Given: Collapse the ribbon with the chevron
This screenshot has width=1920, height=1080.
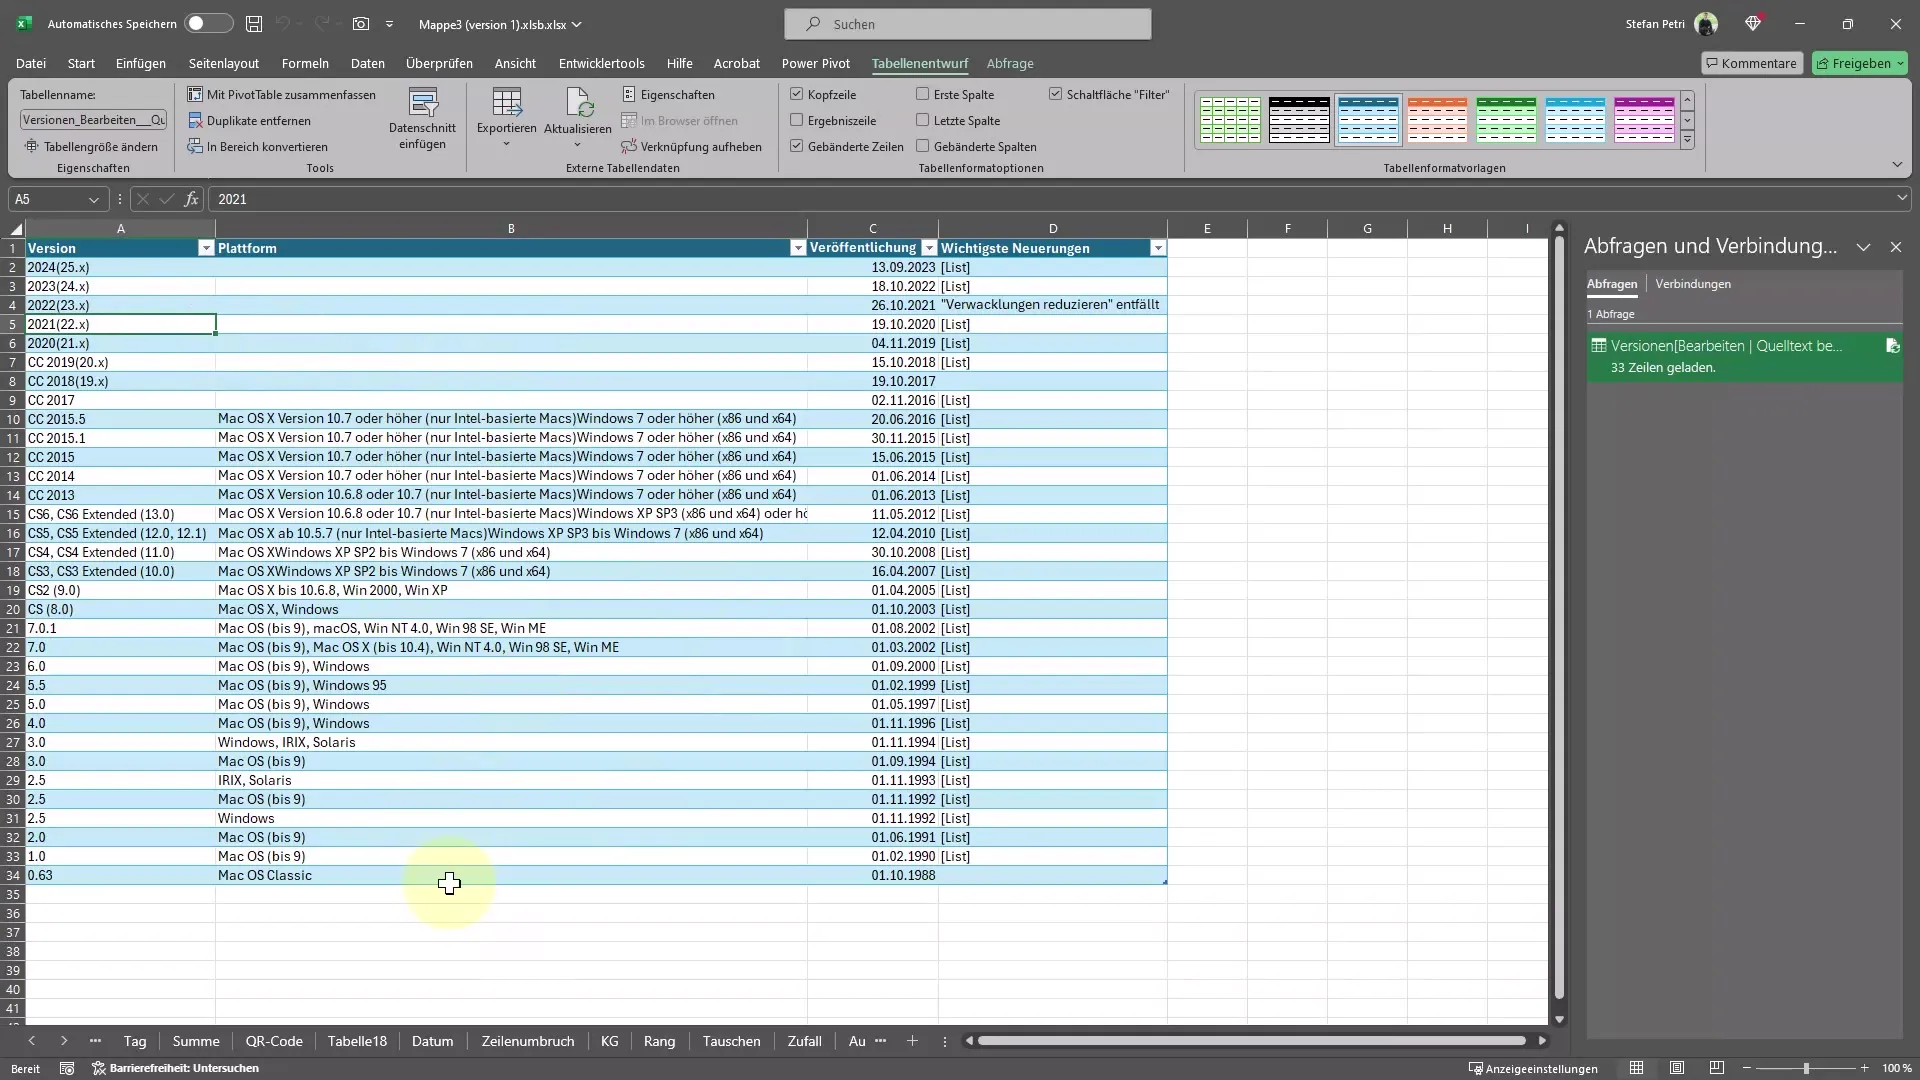Looking at the screenshot, I should [x=1897, y=165].
